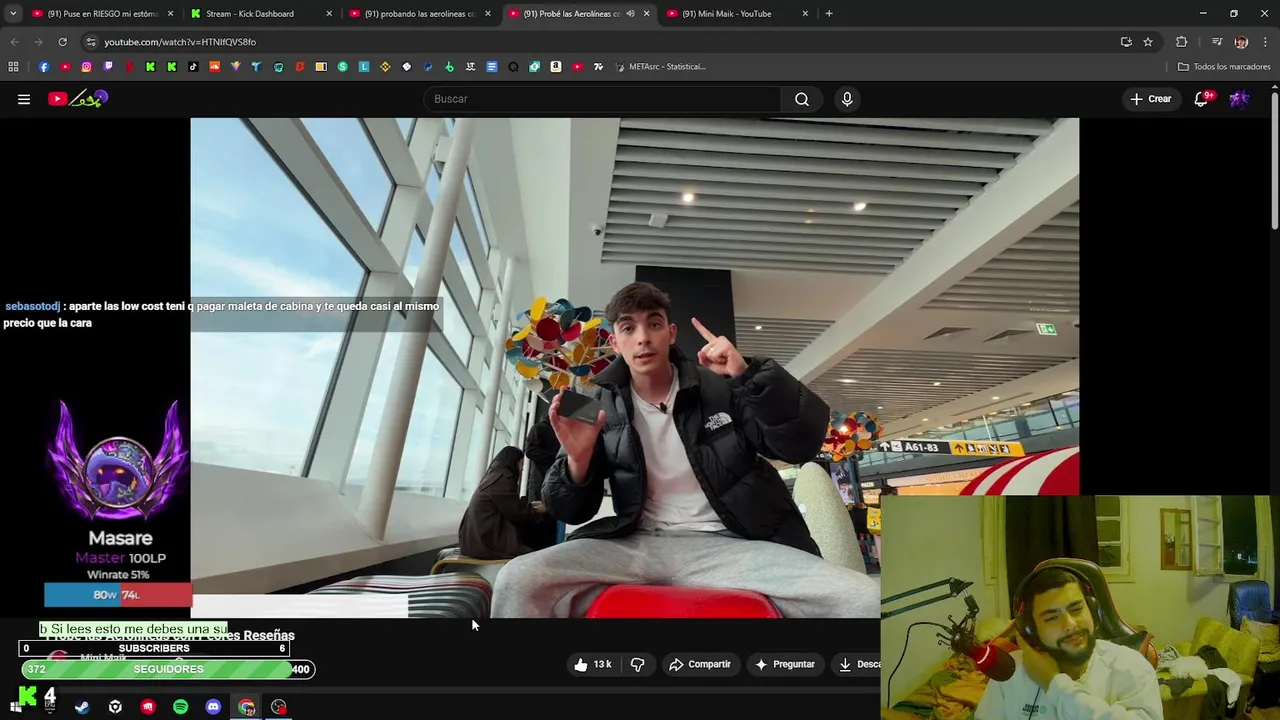Open the Binance bookmark
1280x720 pixels.
385,67
